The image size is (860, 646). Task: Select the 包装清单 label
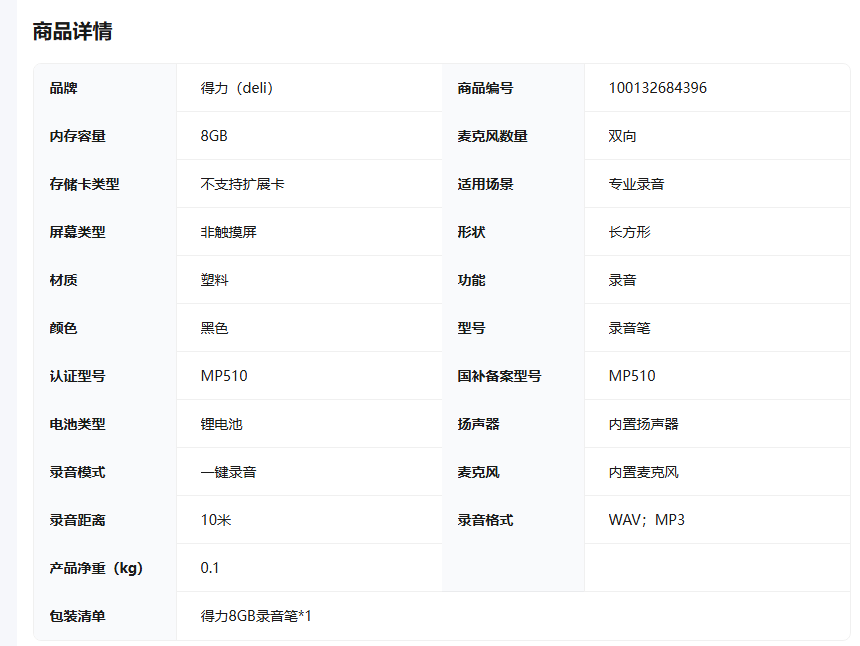click(77, 616)
